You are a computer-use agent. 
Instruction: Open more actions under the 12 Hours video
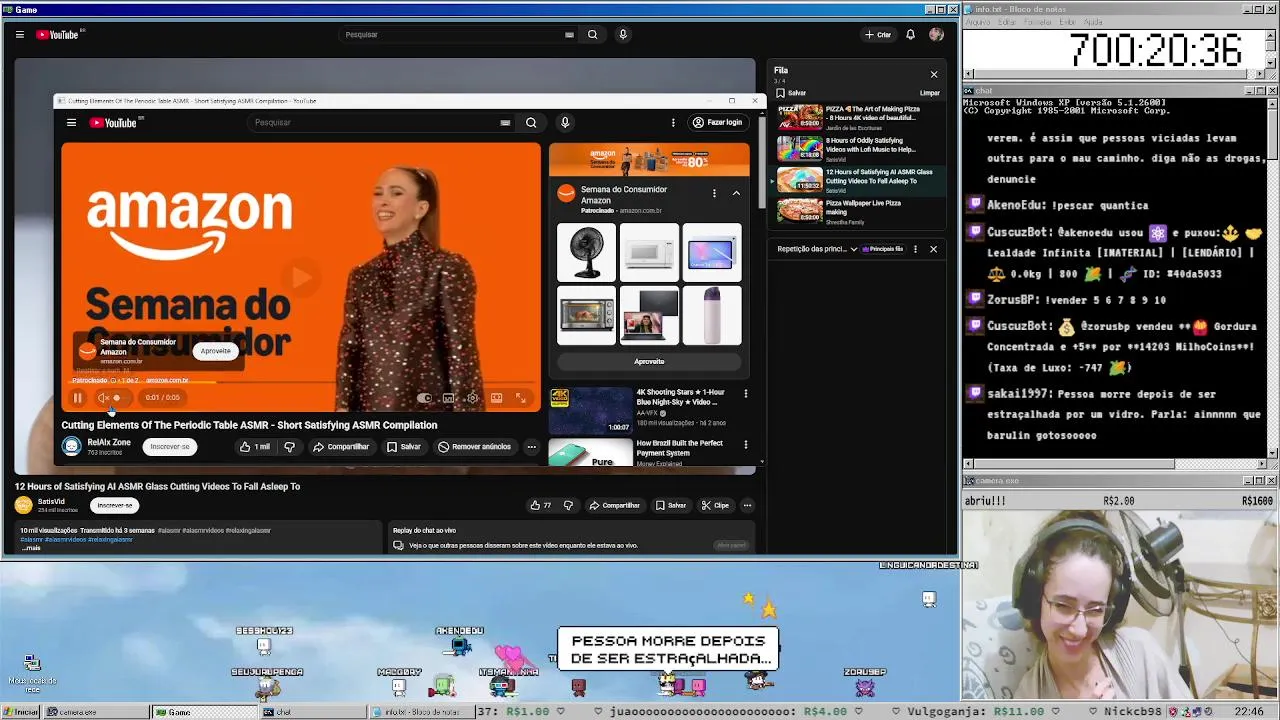747,506
